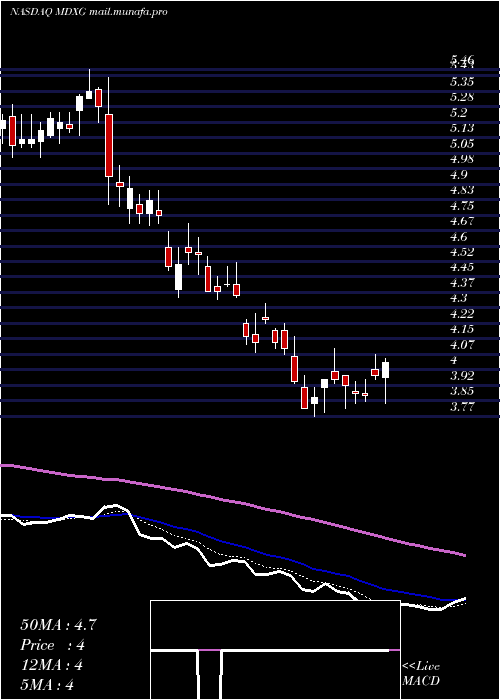Click the 4.67 price axis label

(x=462, y=221)
